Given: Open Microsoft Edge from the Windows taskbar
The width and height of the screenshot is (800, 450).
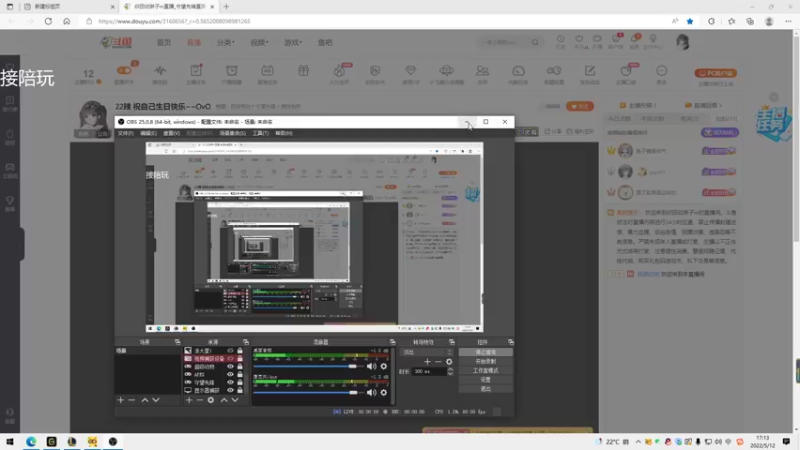Looking at the screenshot, I should tap(31, 441).
